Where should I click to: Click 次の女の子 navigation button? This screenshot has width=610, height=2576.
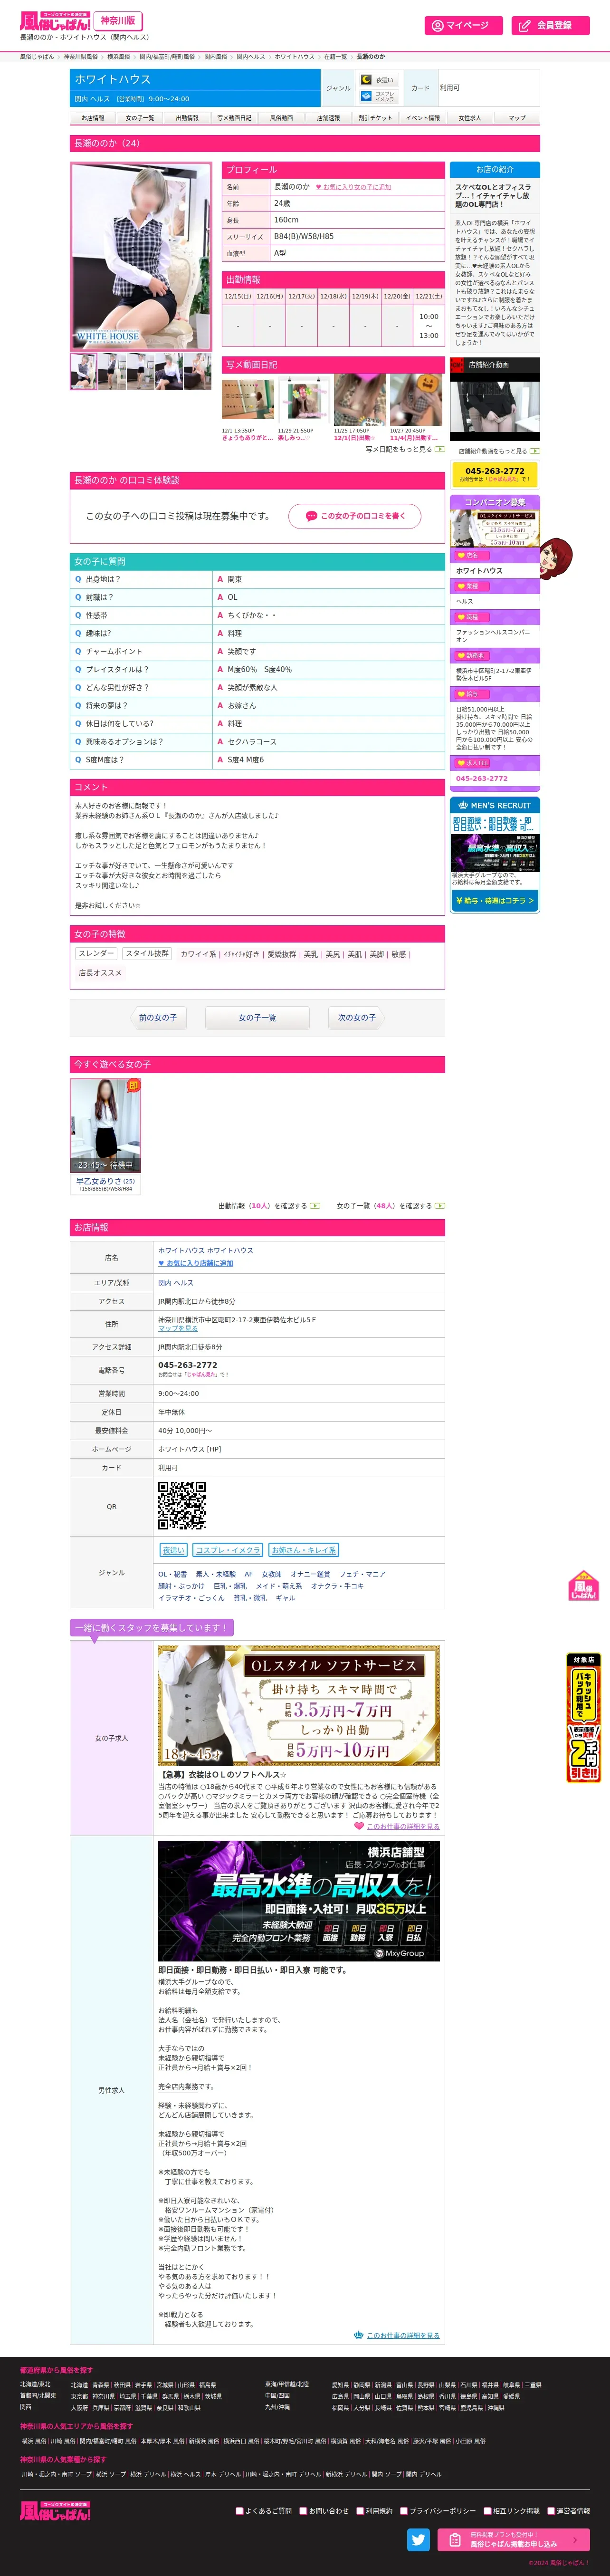[357, 1018]
